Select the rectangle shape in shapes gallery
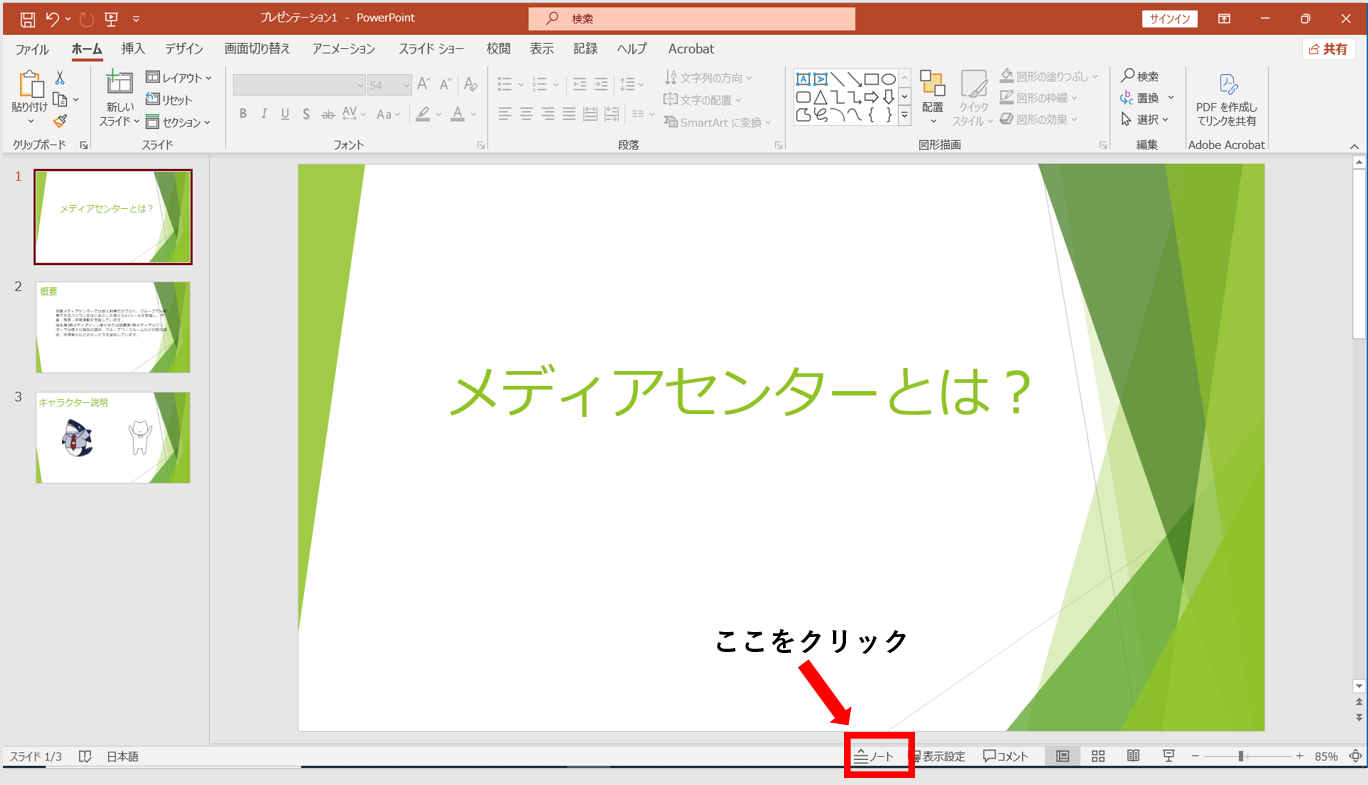The image size is (1368, 785). 871,79
